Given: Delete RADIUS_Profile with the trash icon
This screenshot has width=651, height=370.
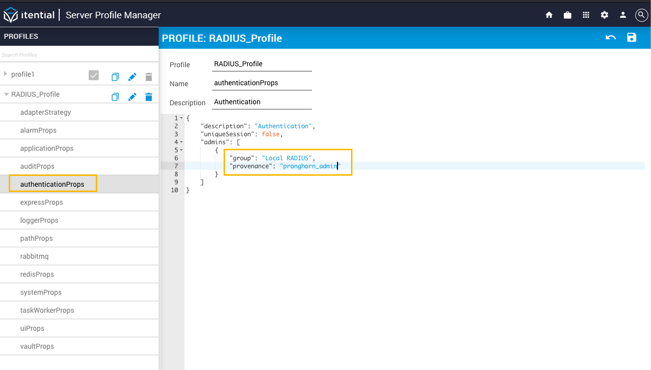Looking at the screenshot, I should 149,97.
